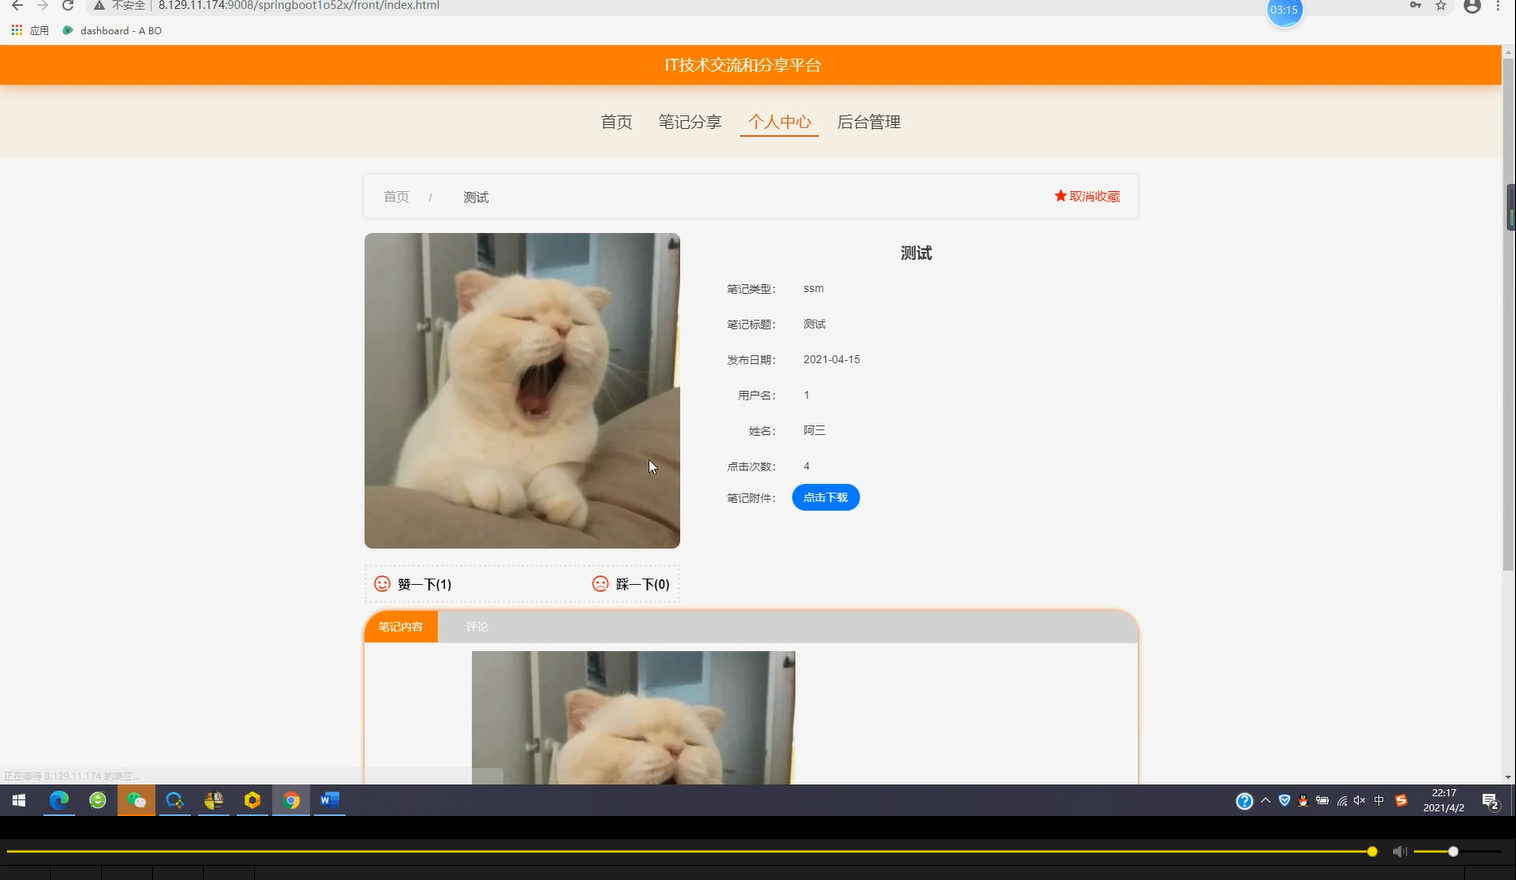Switch to the 评论 tab
This screenshot has width=1516, height=880.
point(476,627)
